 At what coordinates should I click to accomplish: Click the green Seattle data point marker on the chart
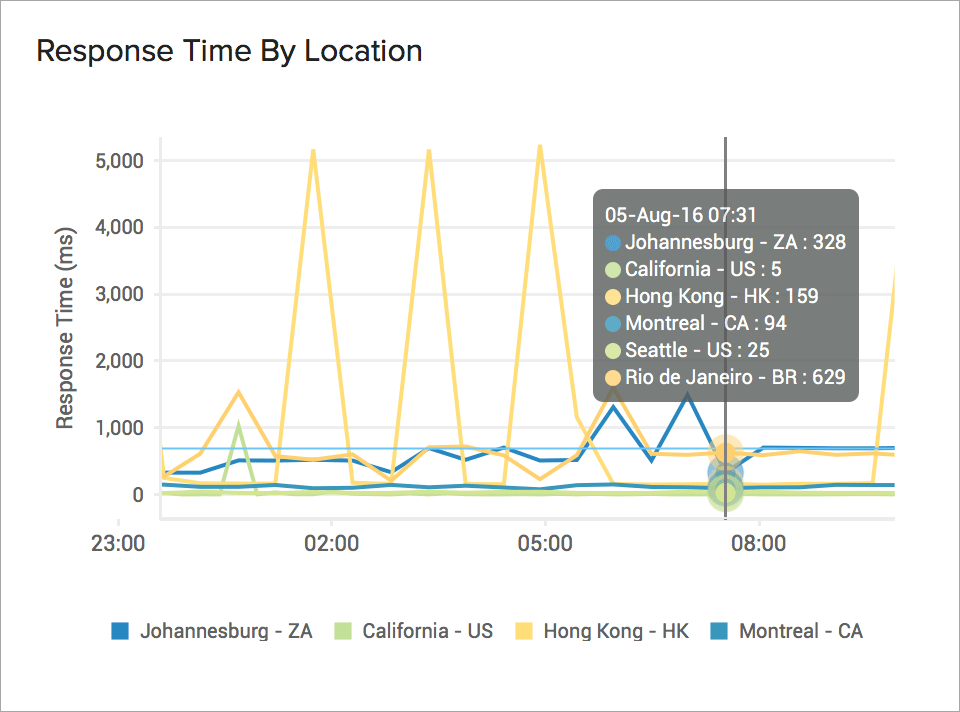coord(725,490)
